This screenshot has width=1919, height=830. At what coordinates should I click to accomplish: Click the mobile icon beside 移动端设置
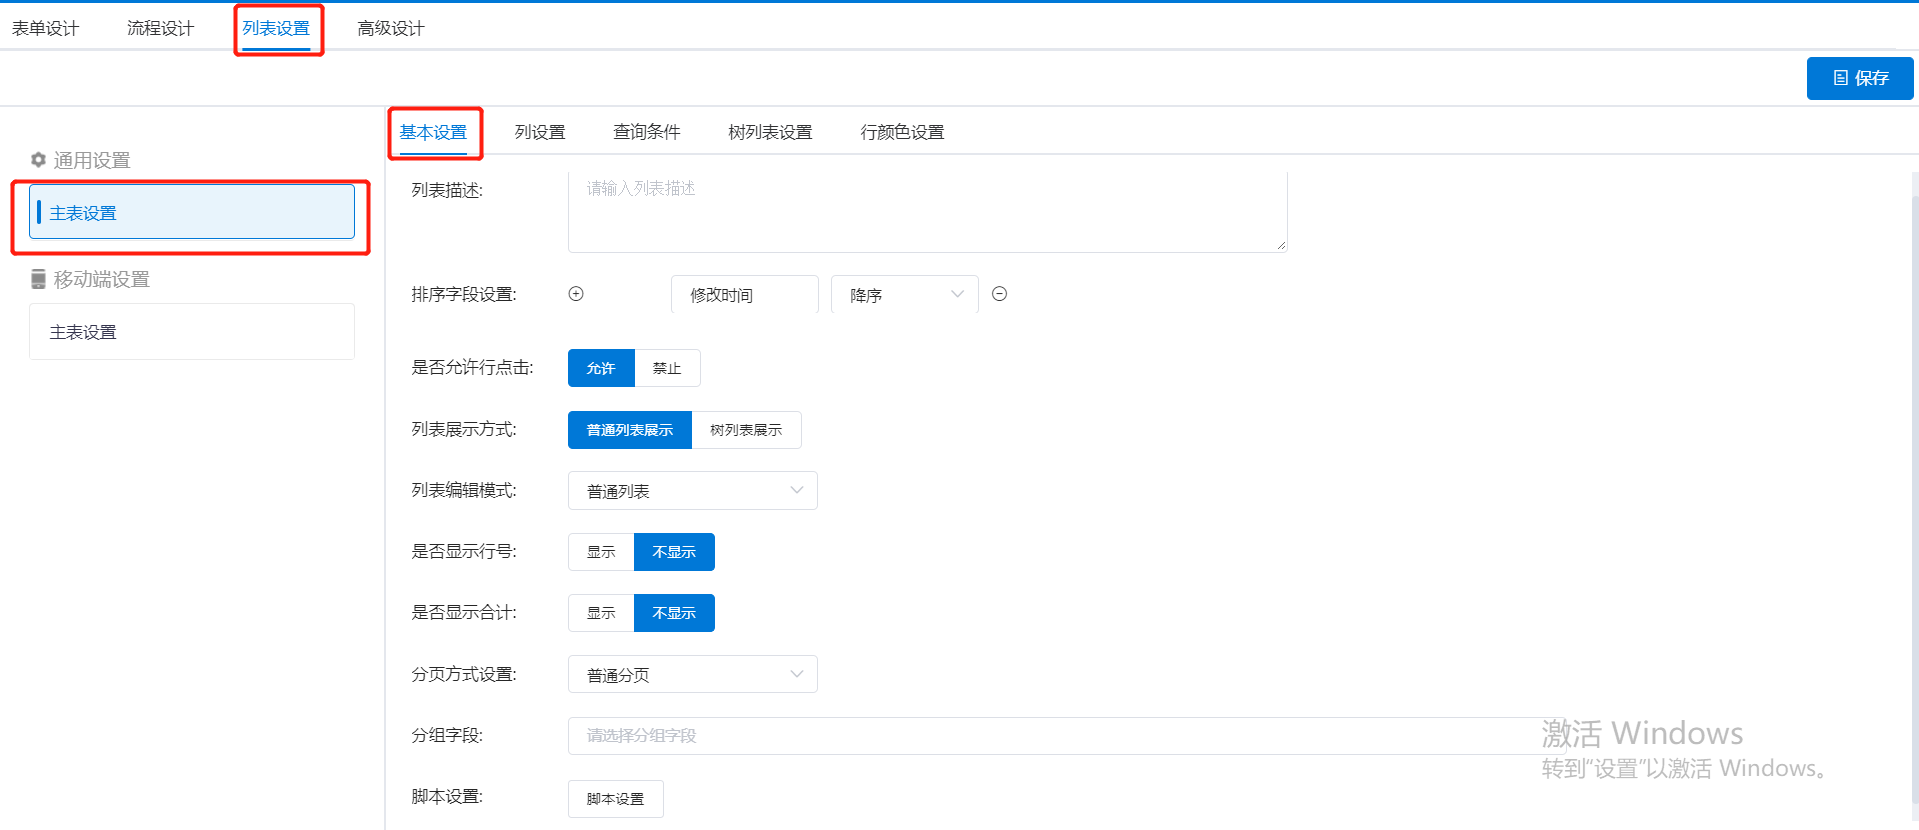[38, 279]
